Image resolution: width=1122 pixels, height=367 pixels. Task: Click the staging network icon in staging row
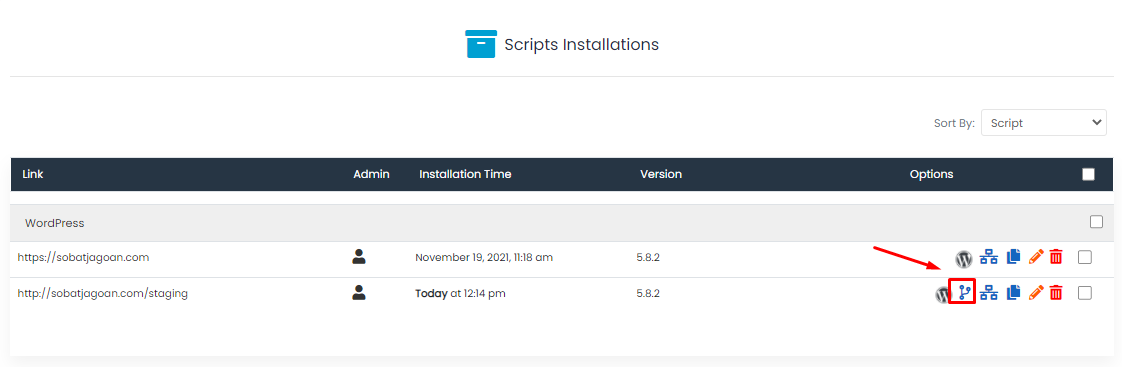coord(989,293)
